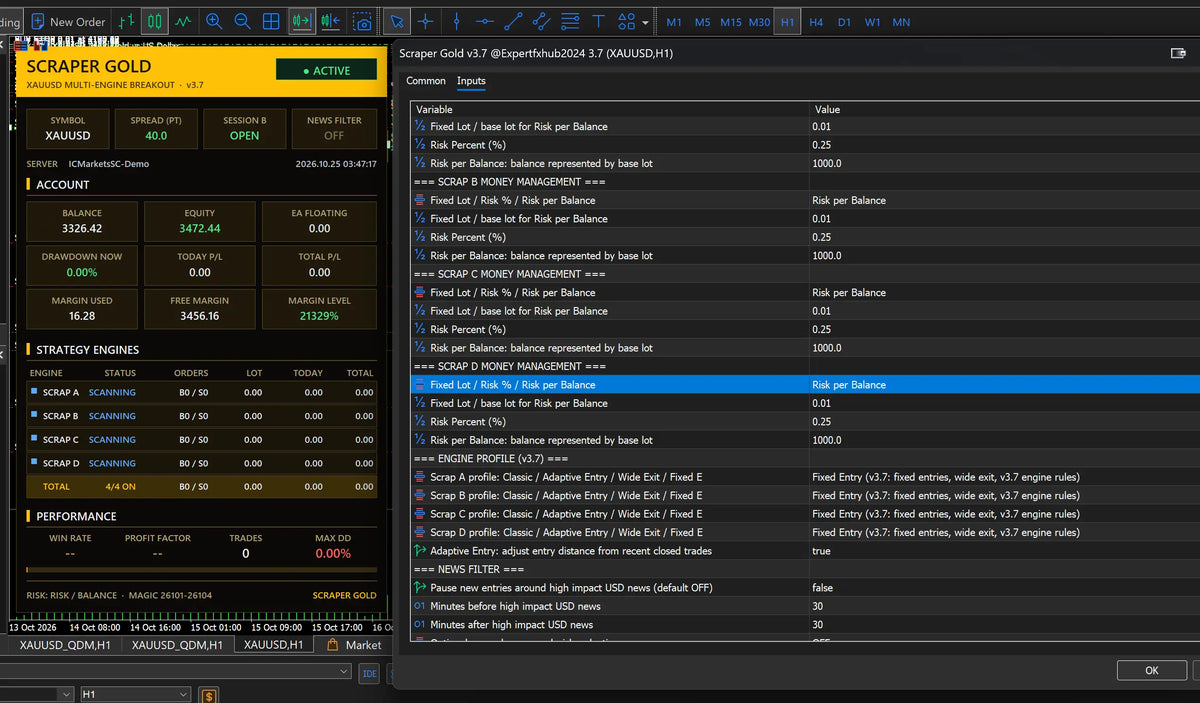Select the equidistant channel tool
The height and width of the screenshot is (703, 1200).
tap(541, 21)
